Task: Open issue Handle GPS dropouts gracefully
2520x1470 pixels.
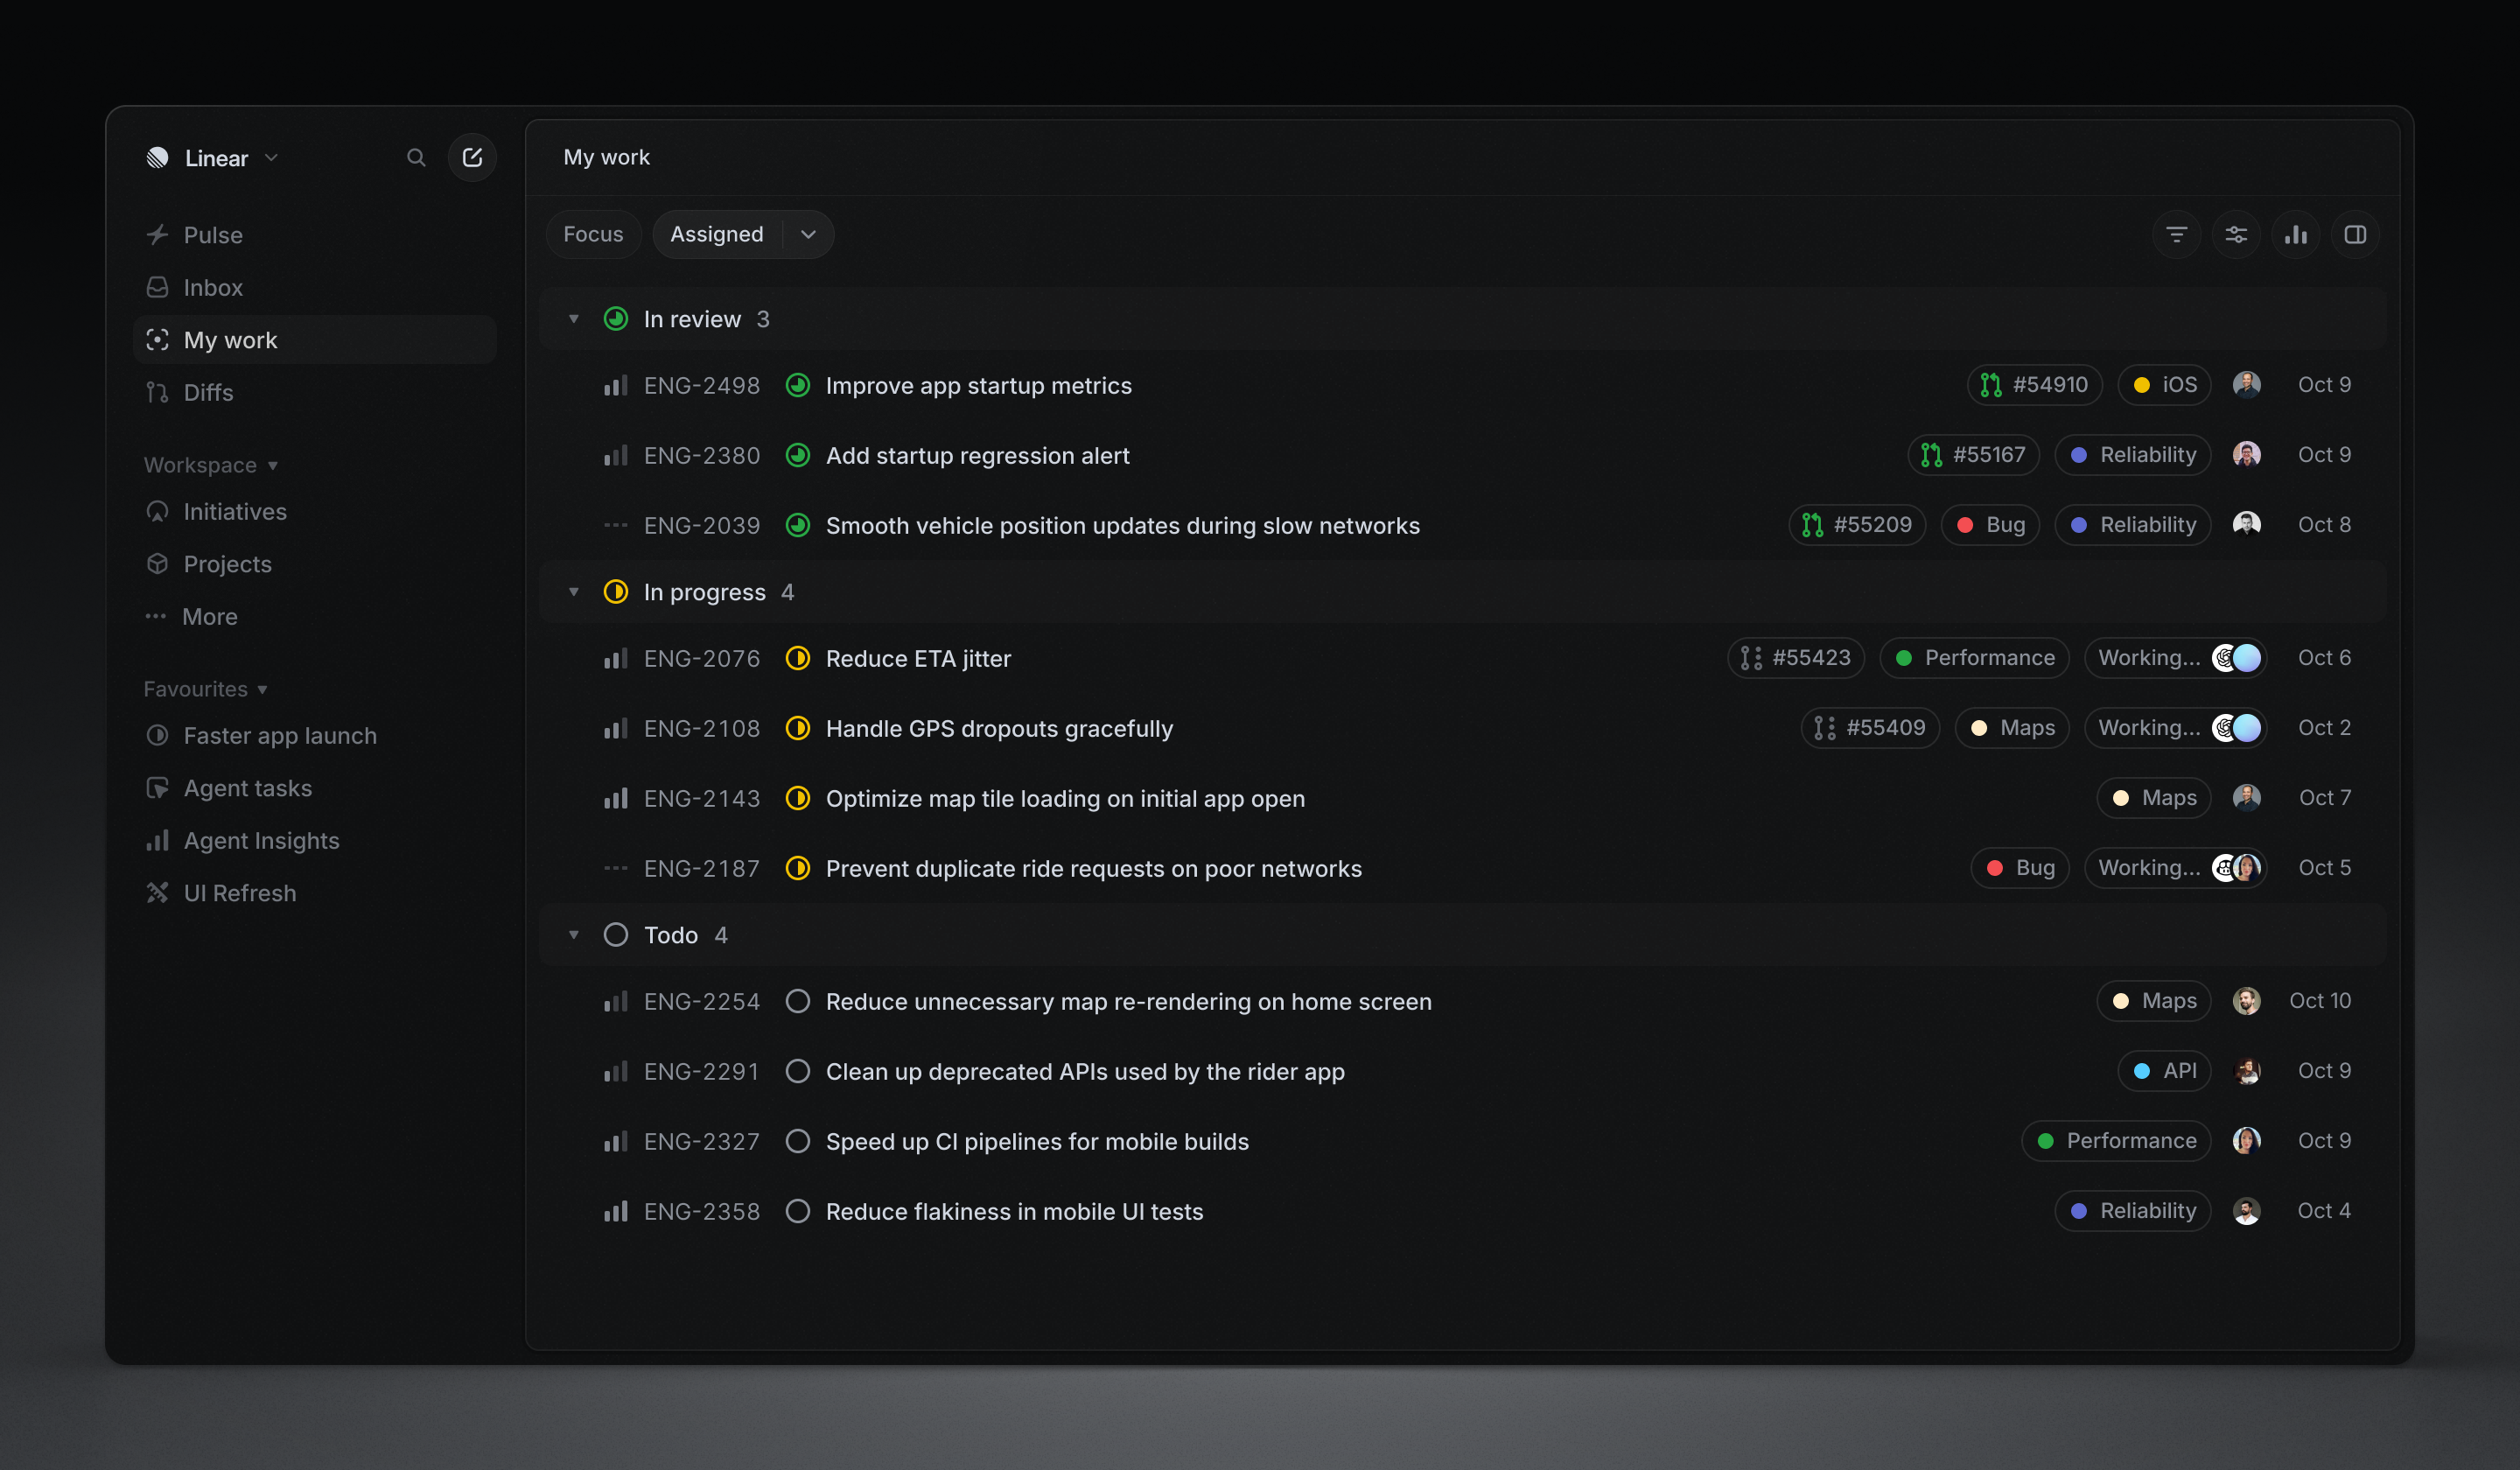Action: coord(999,728)
